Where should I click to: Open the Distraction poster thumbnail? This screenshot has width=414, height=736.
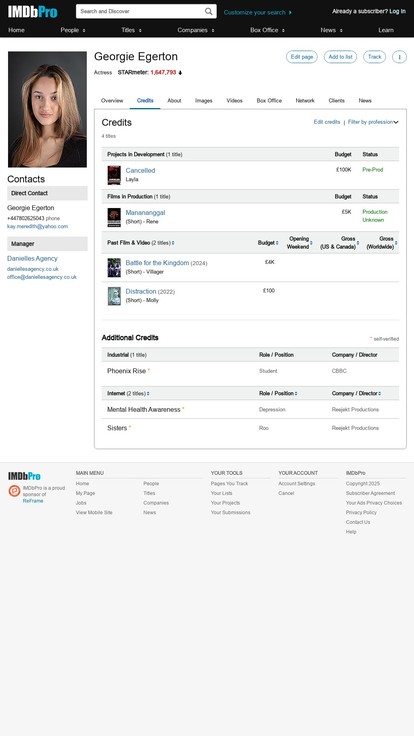click(114, 296)
